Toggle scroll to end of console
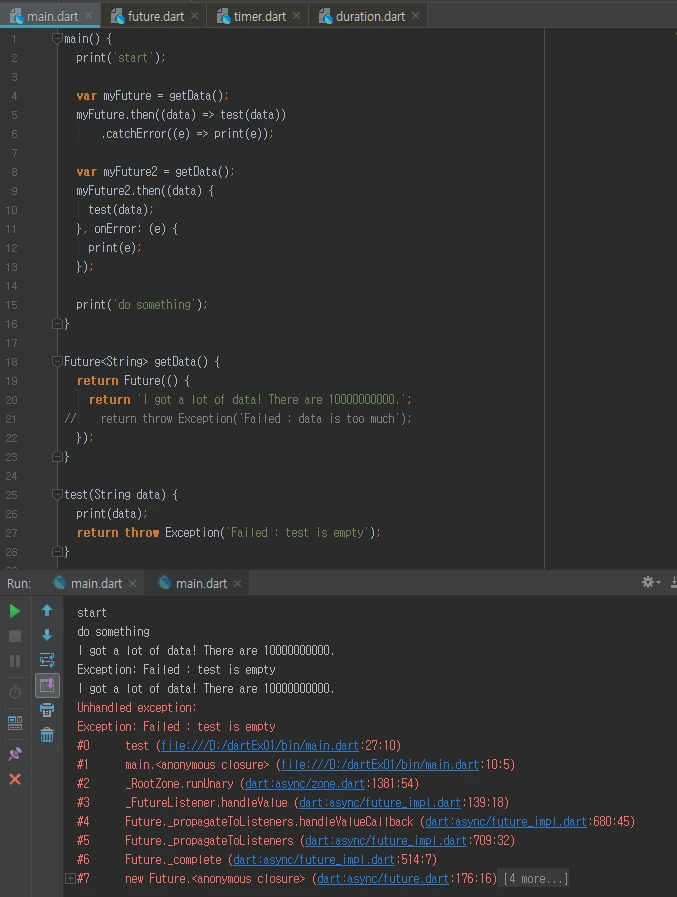Viewport: 677px width, 897px height. click(x=47, y=685)
